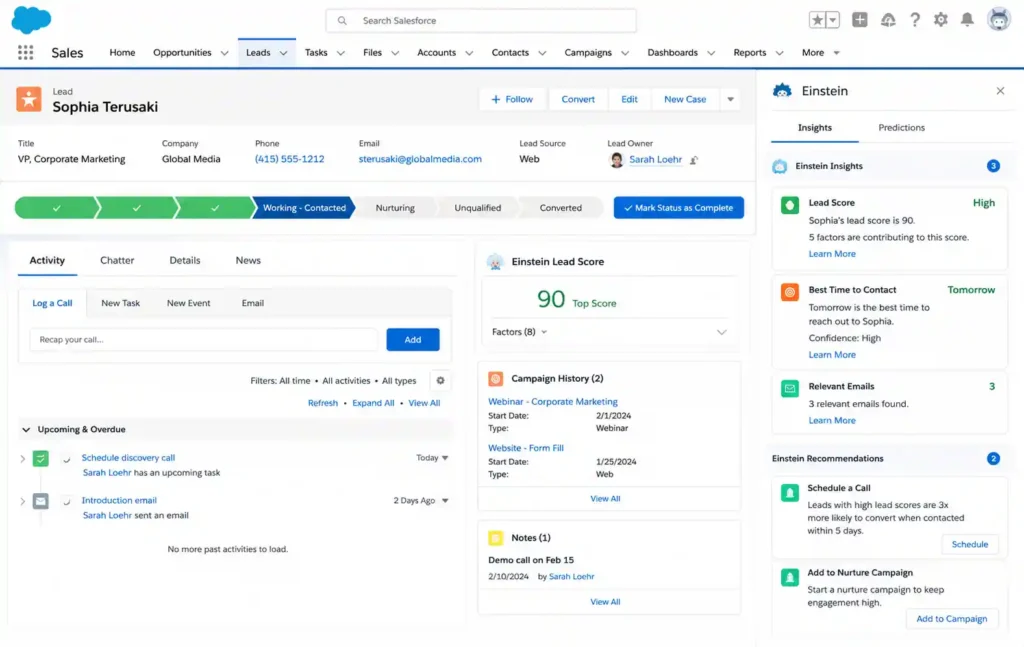Select the Working - Contacted path step
The width and height of the screenshot is (1024, 647).
click(x=304, y=208)
